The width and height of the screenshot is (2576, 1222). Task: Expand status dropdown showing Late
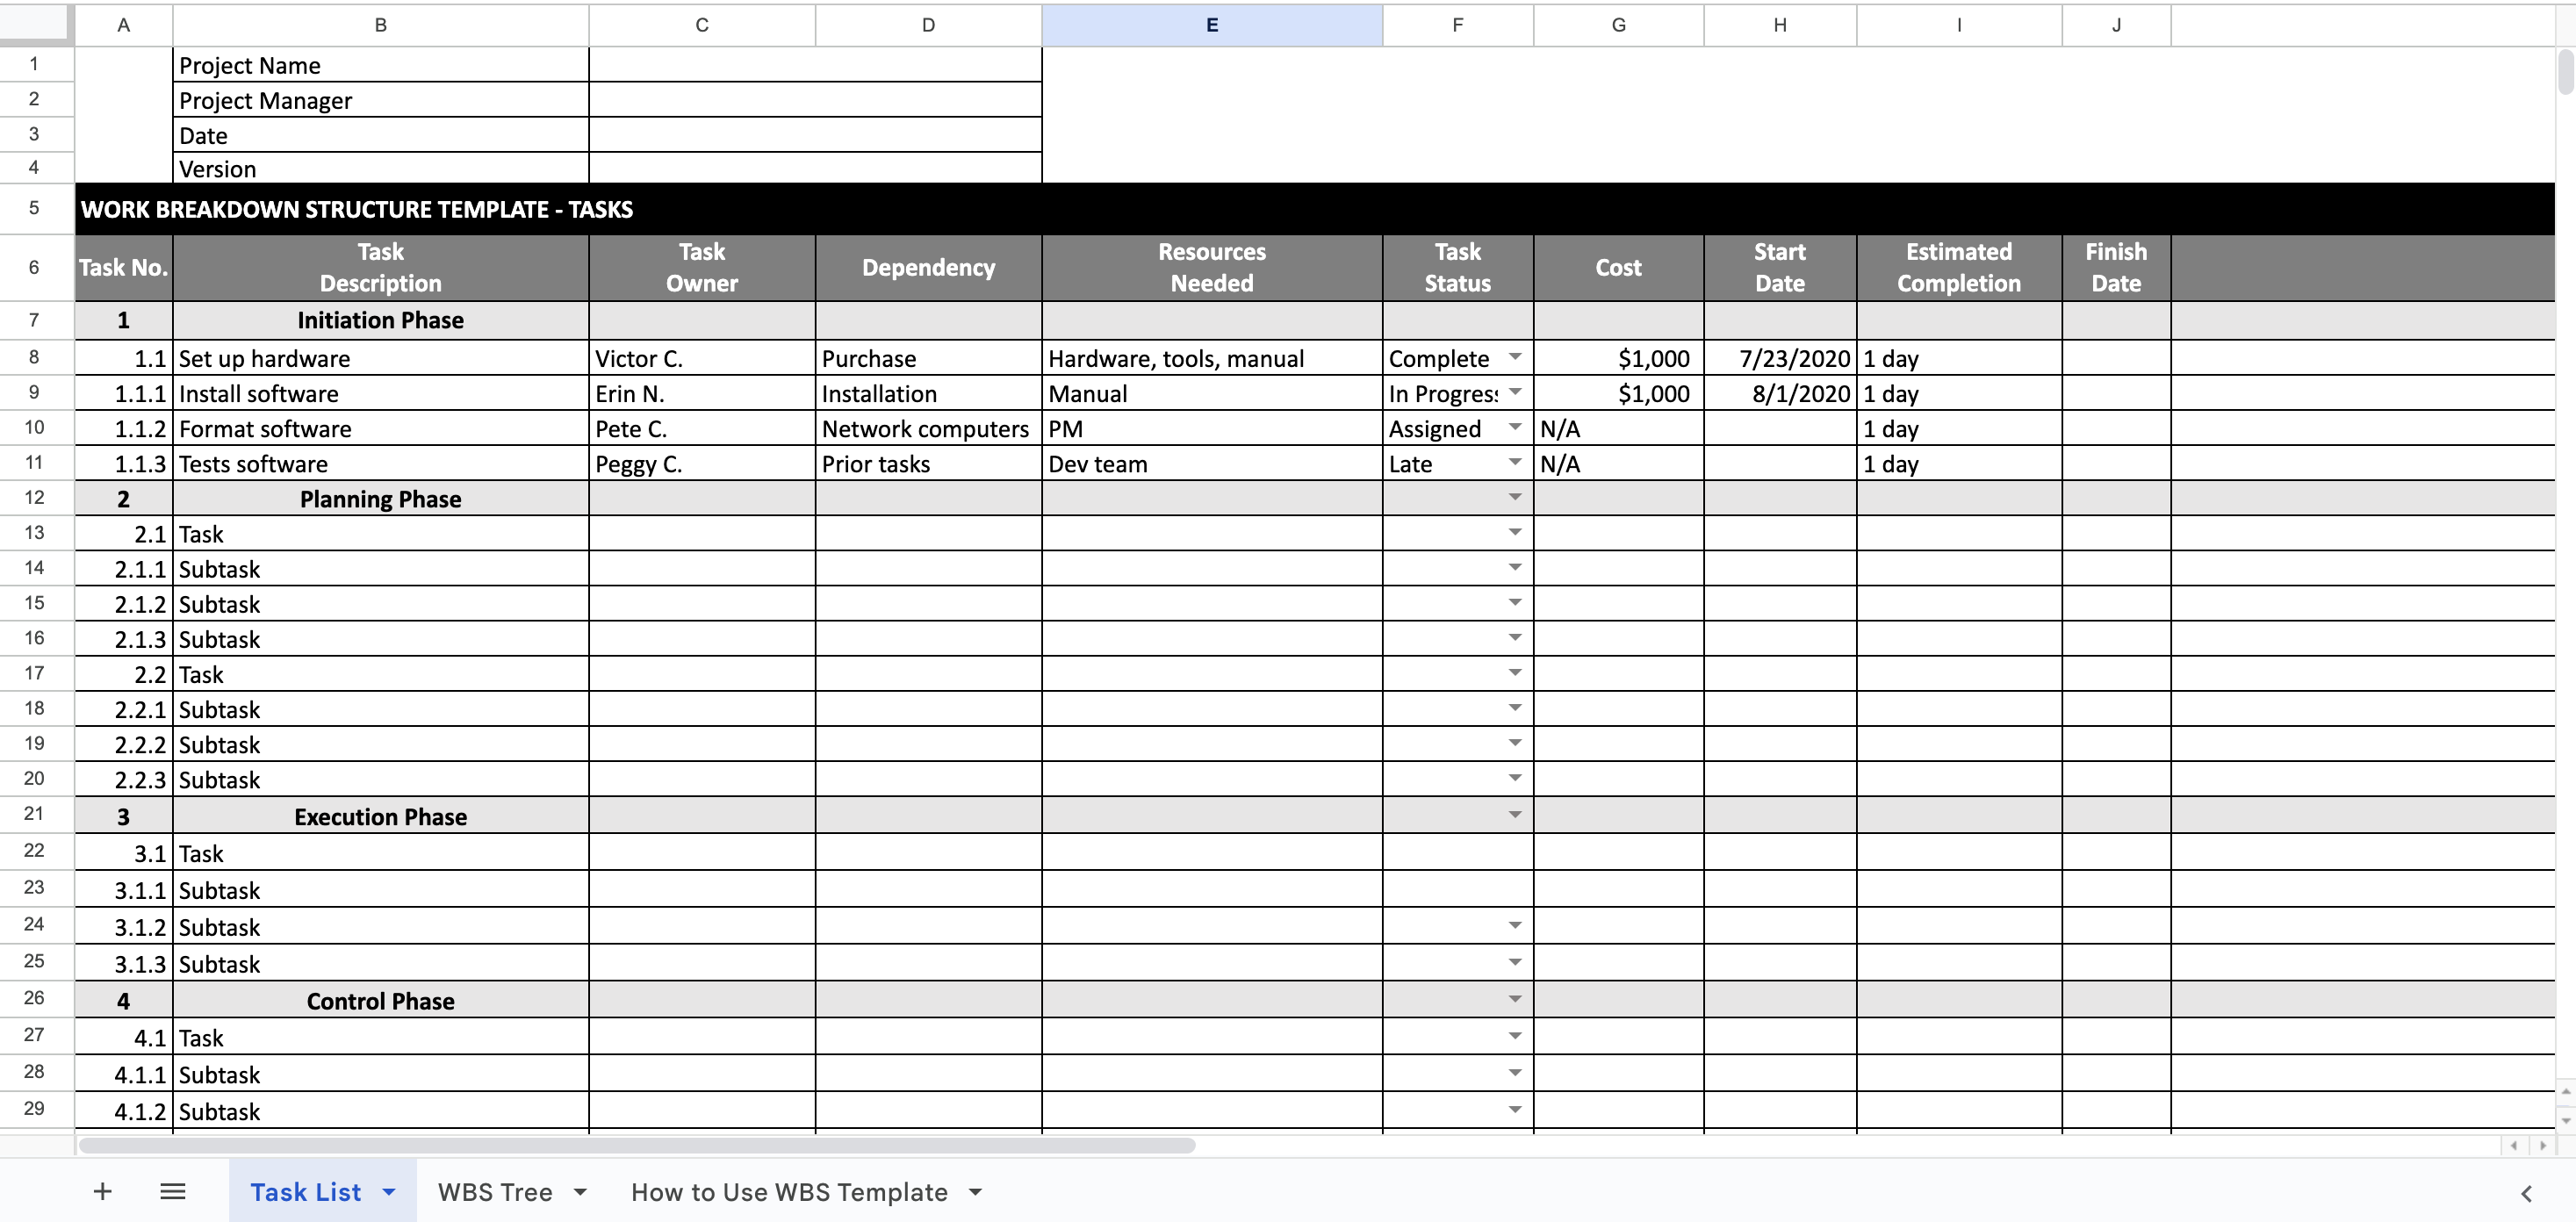1514,462
